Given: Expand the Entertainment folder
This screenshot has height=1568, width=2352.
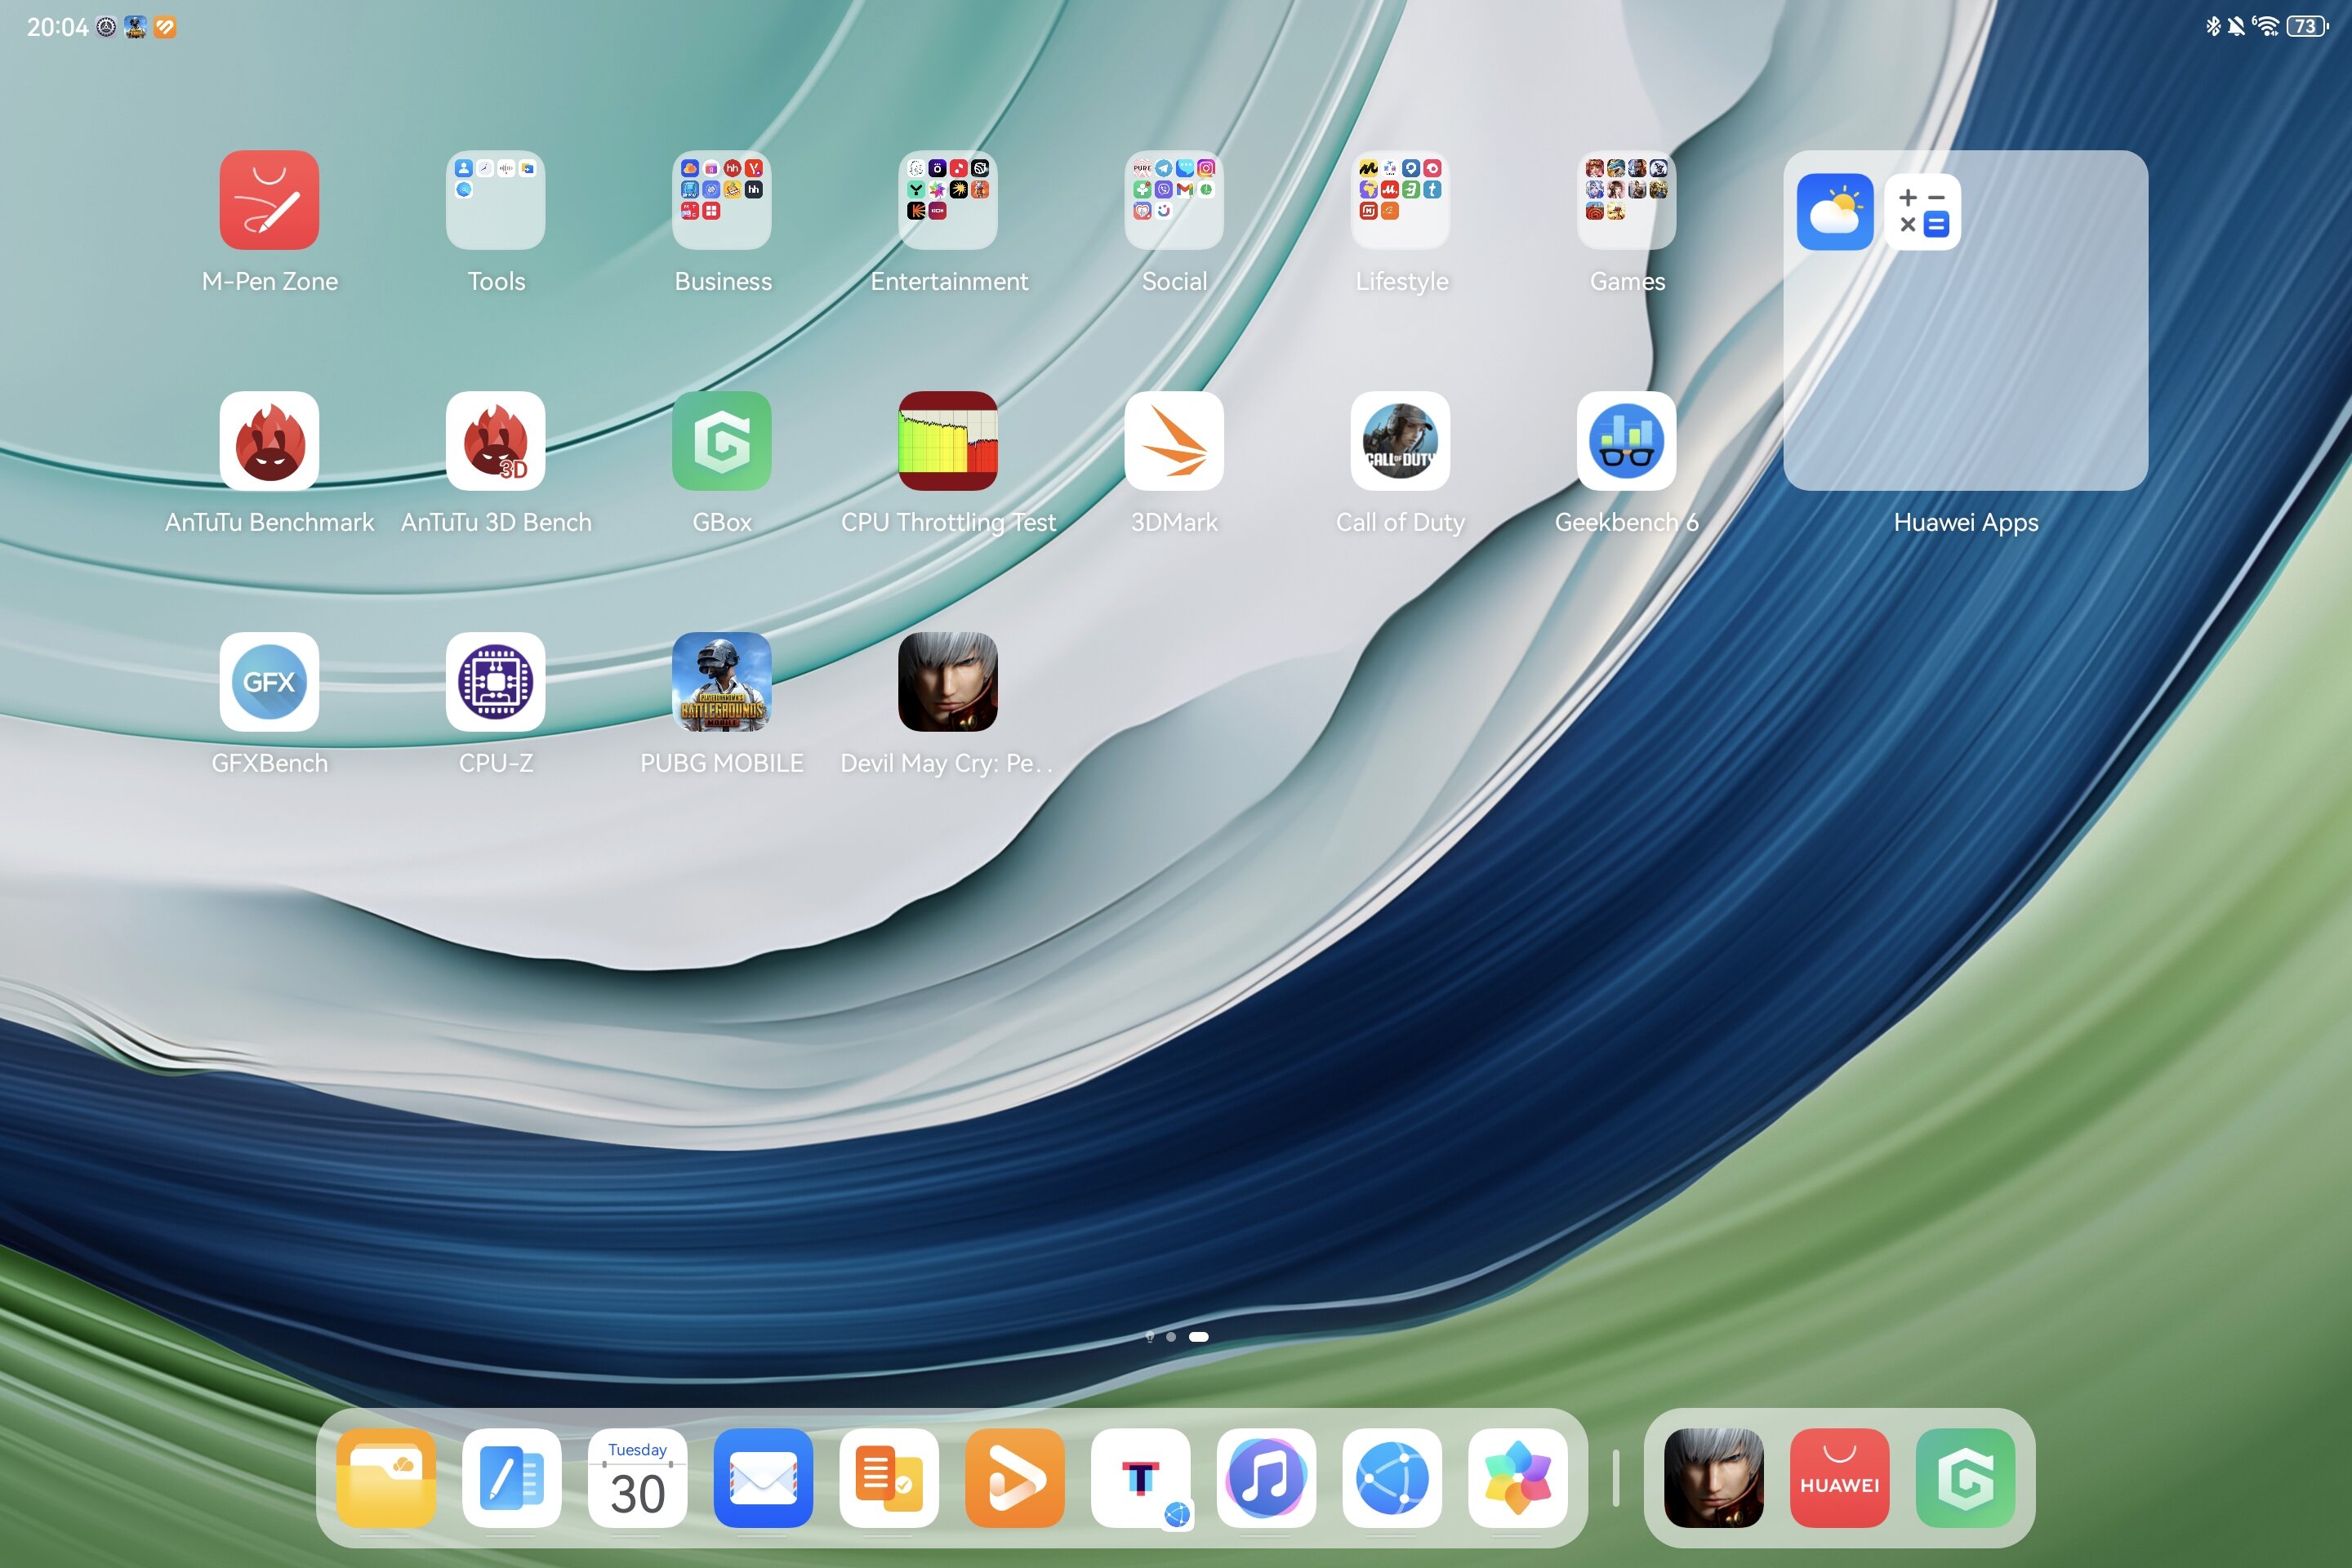Looking at the screenshot, I should [x=947, y=200].
